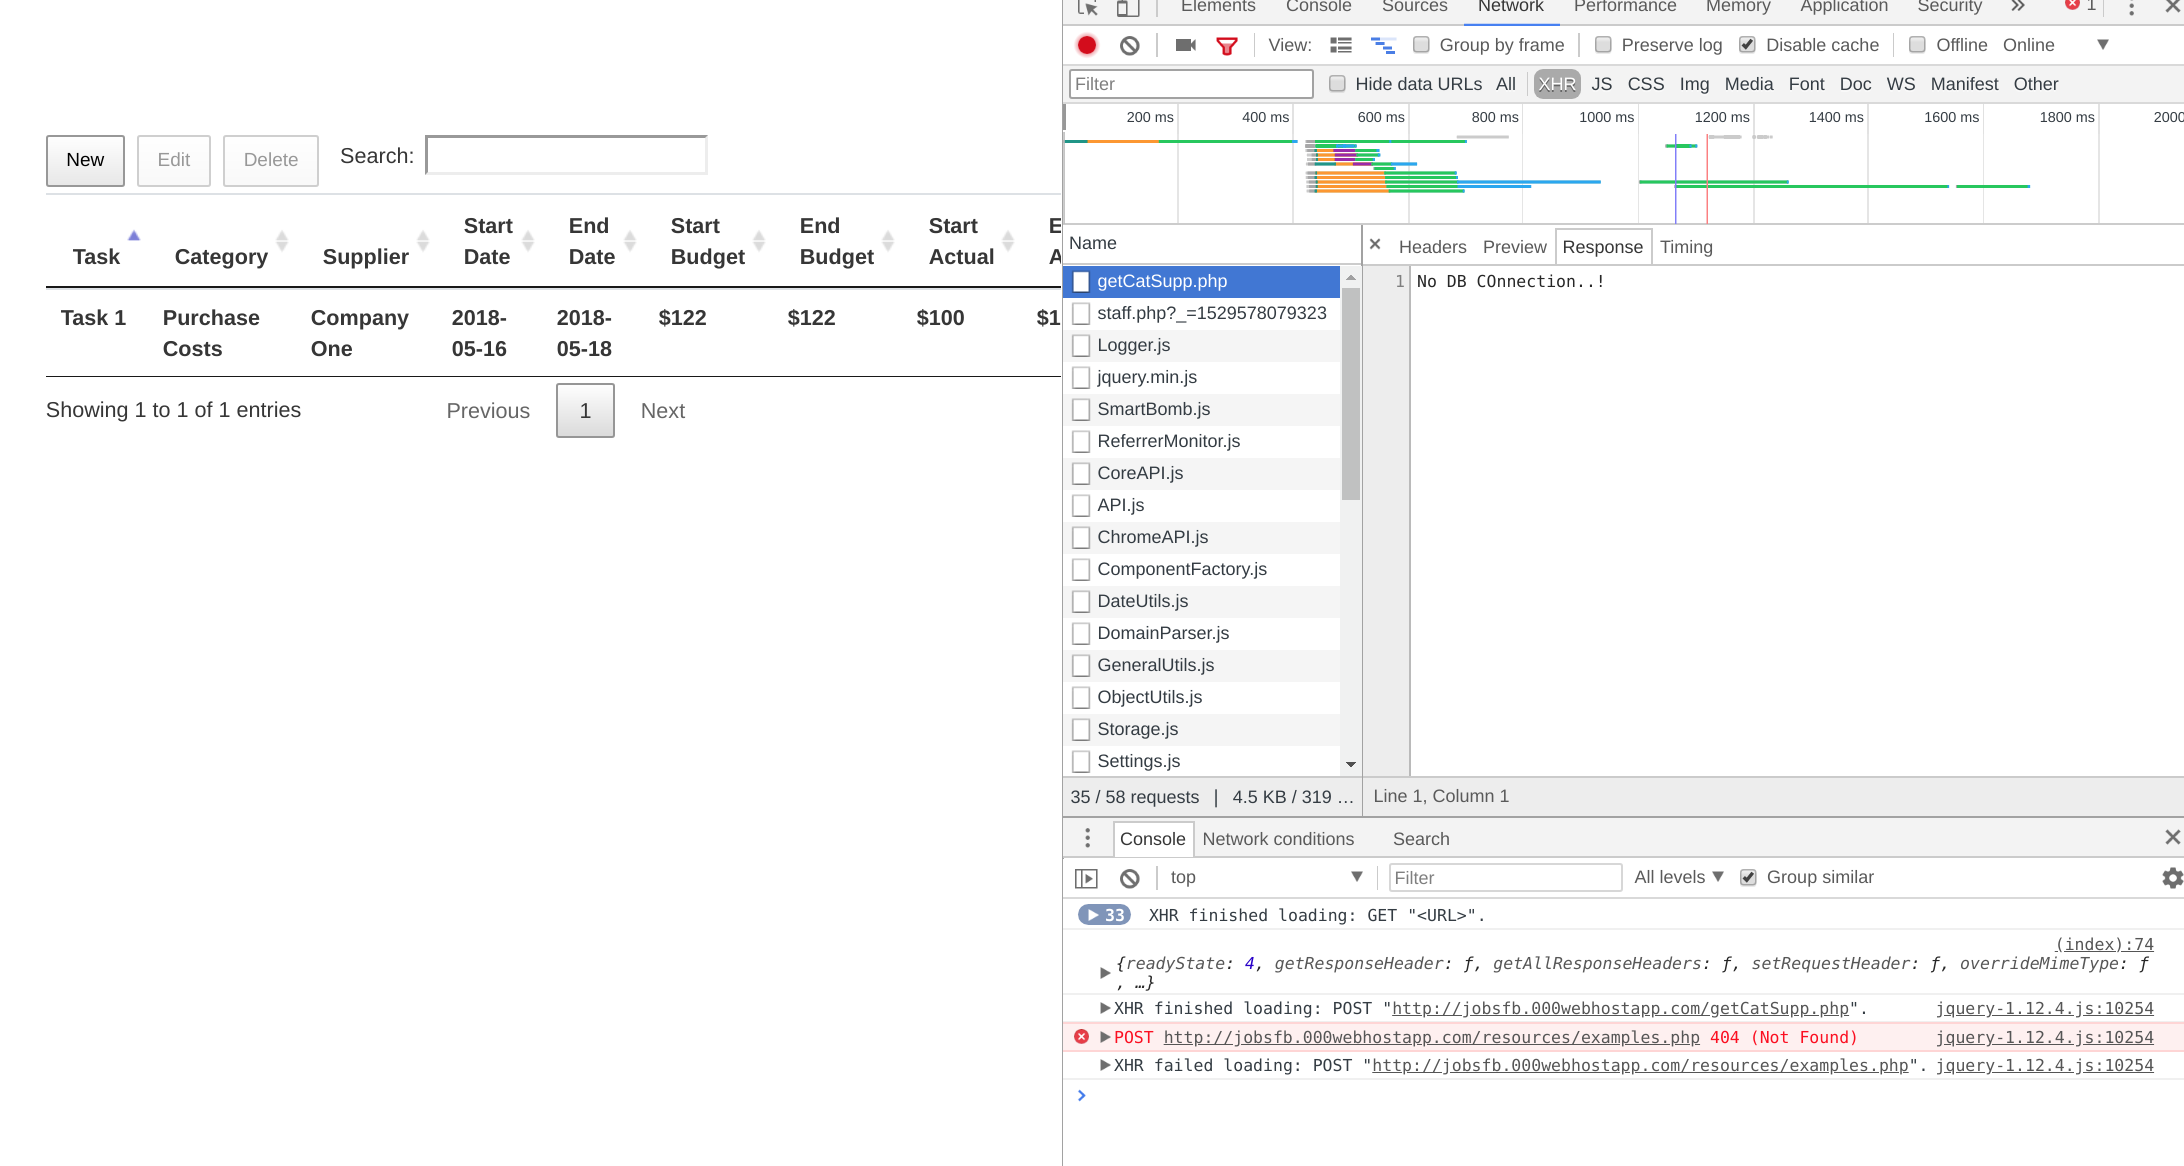
Task: Go to the Next page
Action: [x=662, y=411]
